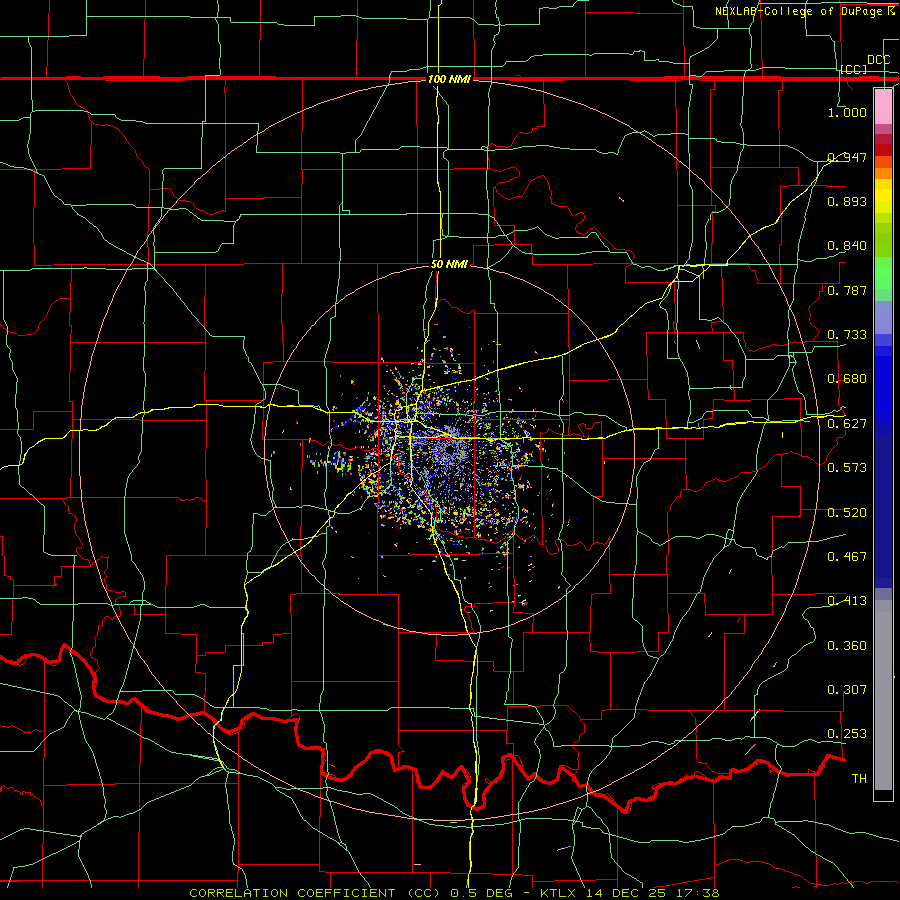Select the 0.680 legend value
Screen dimensions: 900x900
coord(847,379)
